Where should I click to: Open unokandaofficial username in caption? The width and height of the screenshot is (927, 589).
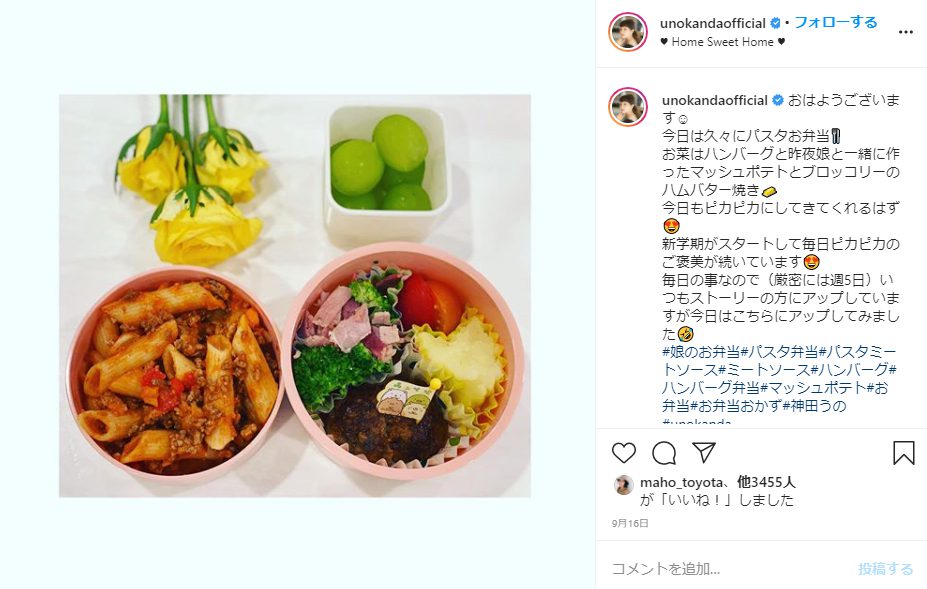(715, 100)
